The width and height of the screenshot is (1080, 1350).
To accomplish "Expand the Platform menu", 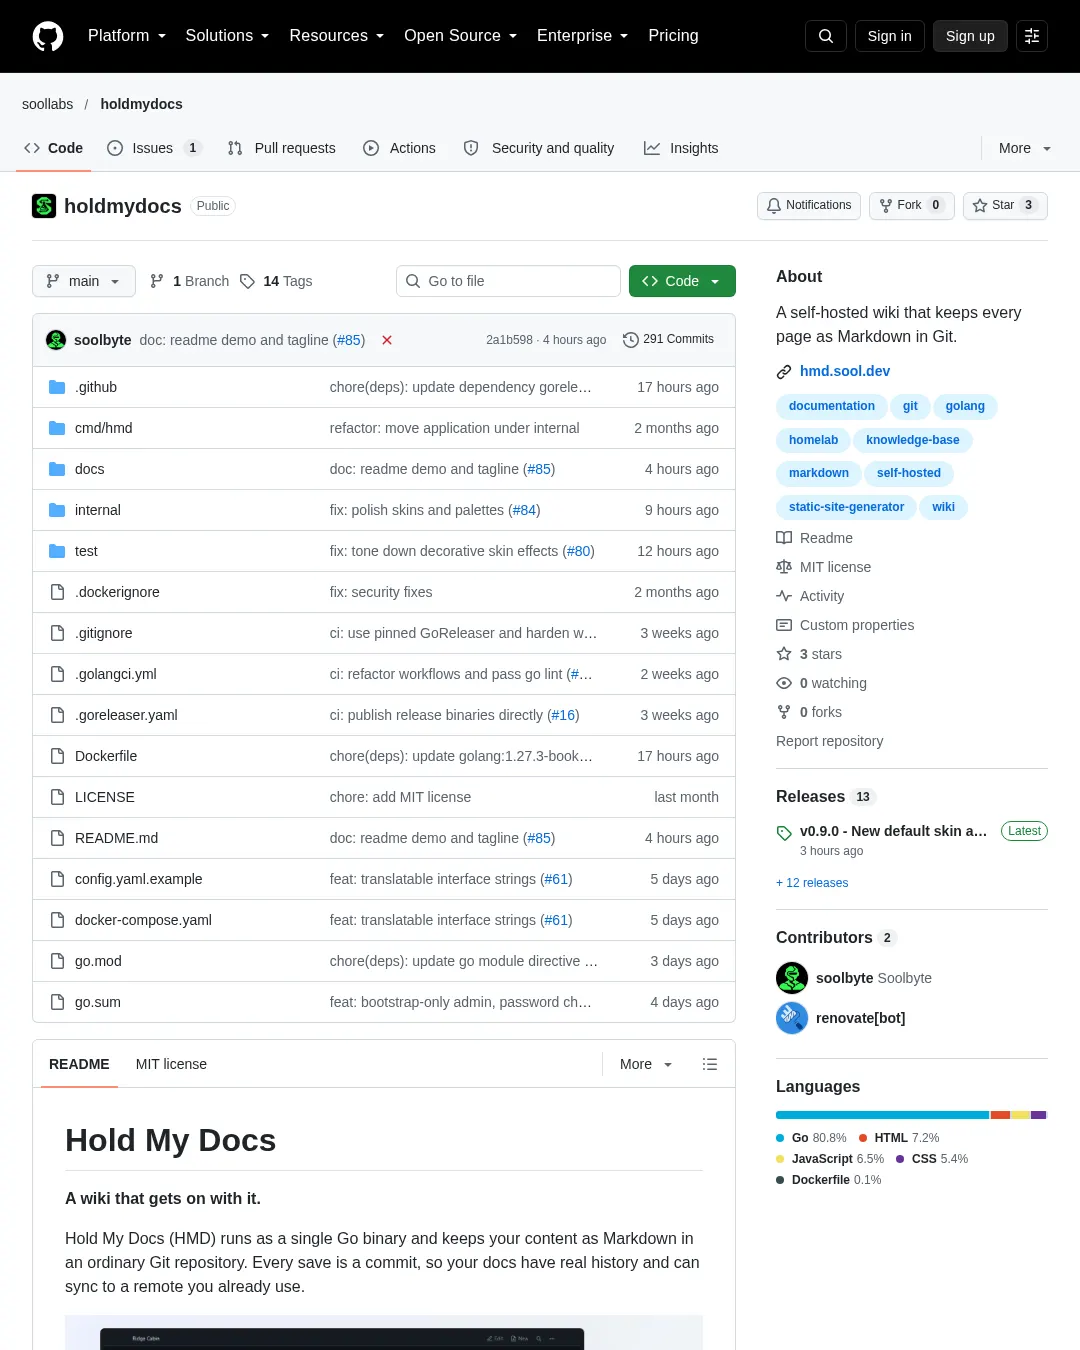I will click(127, 36).
